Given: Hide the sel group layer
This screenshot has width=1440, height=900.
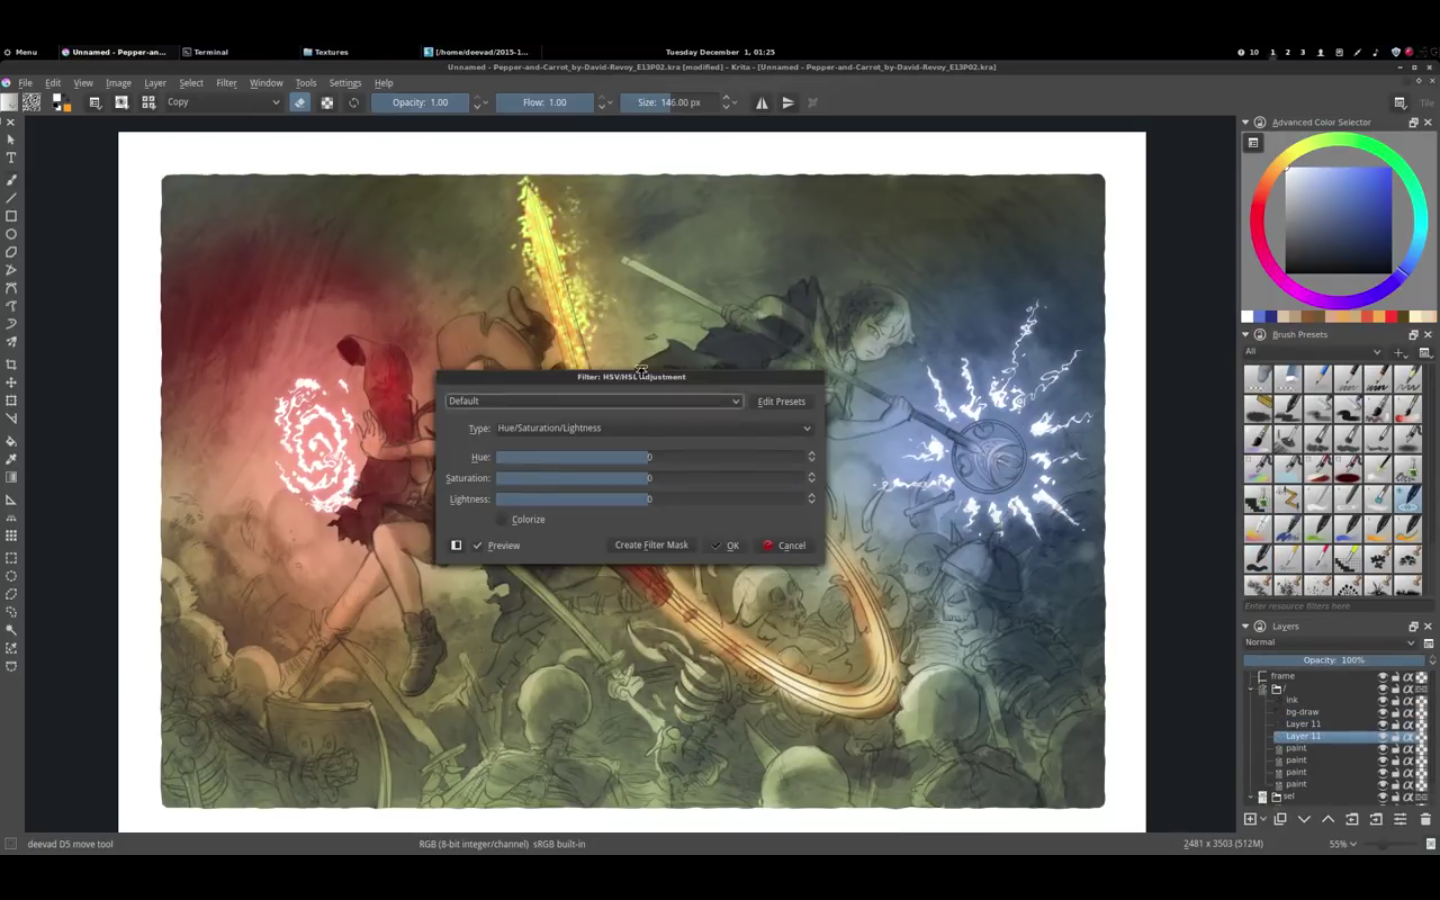Looking at the screenshot, I should coord(1383,797).
